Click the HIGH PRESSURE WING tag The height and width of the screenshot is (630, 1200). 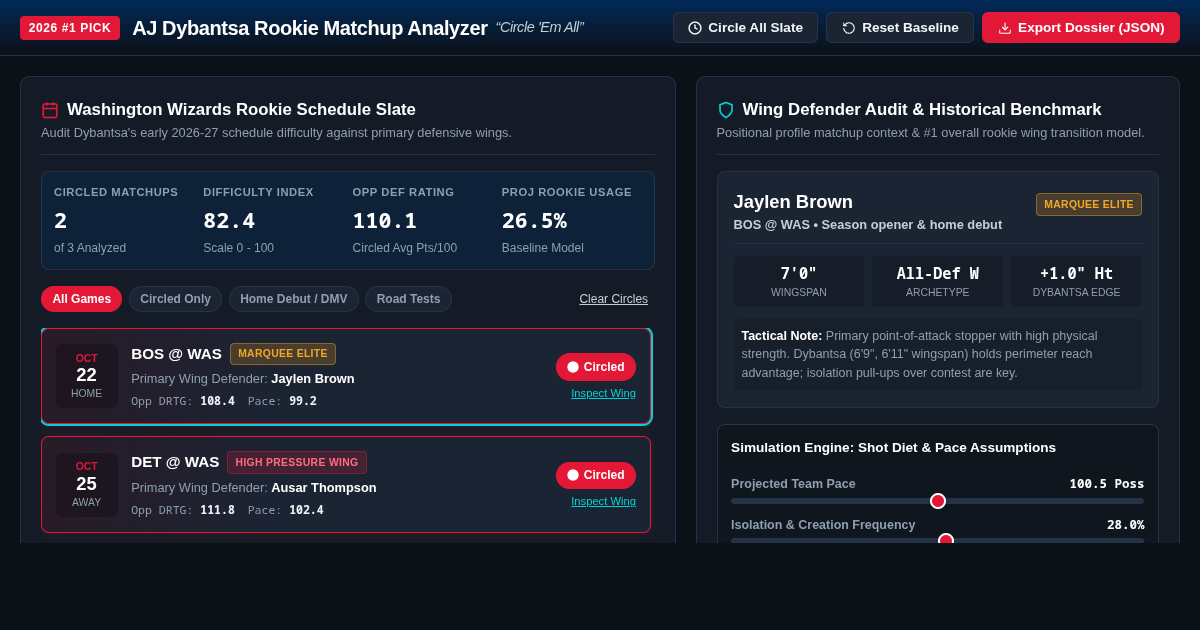[x=297, y=462]
